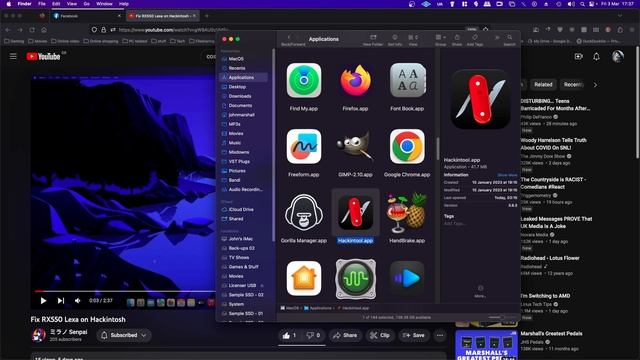Open iCloud Drive in Finder sidebar
640x360 pixels.
point(241,209)
